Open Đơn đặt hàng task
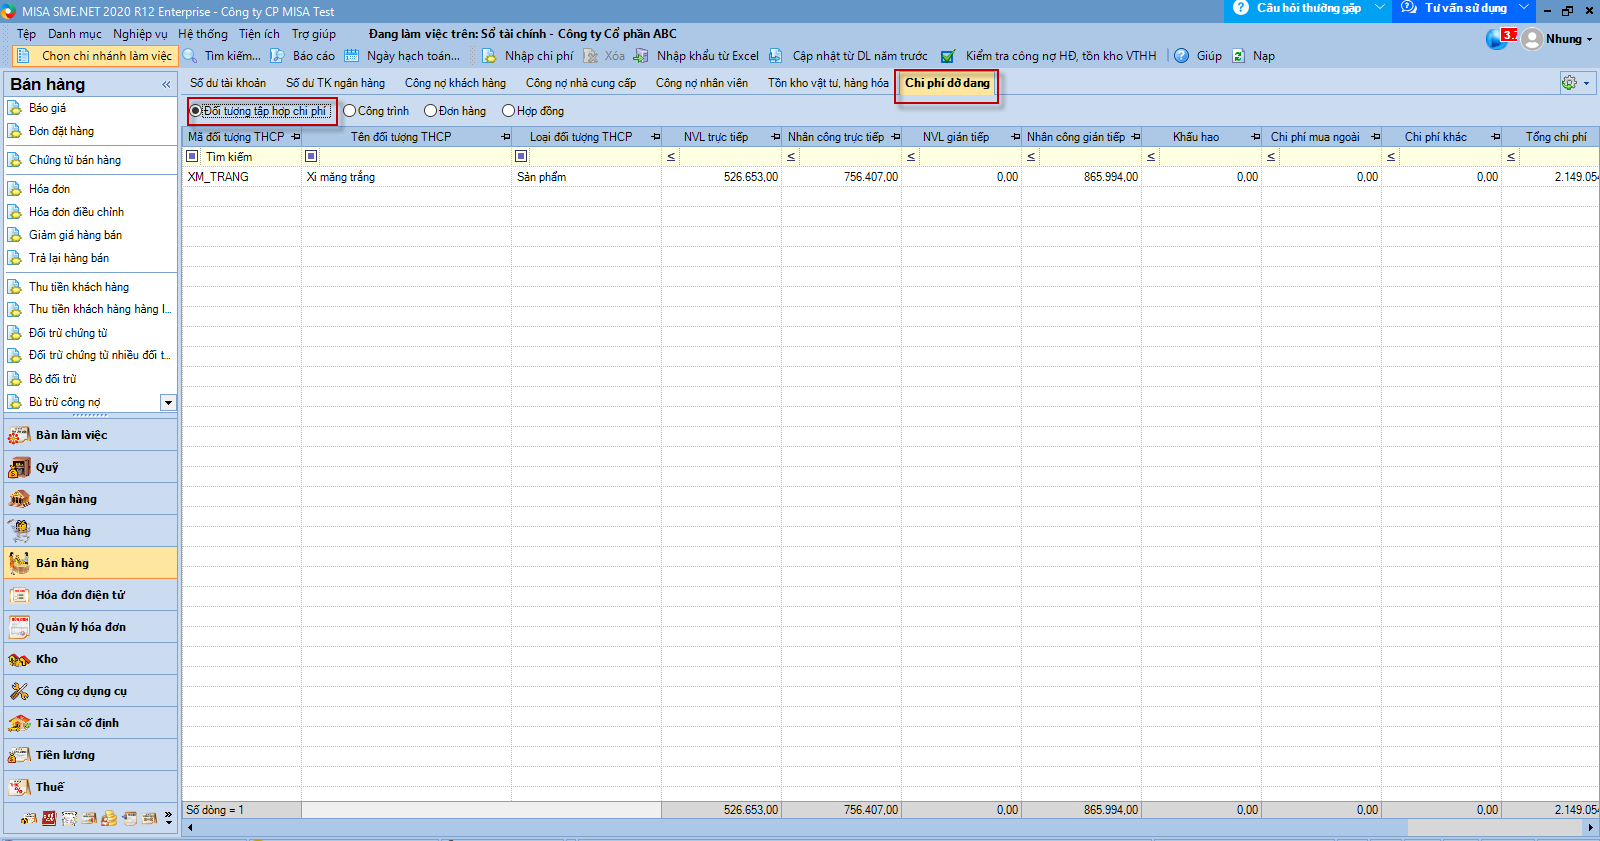Viewport: 1600px width, 841px height. pyautogui.click(x=61, y=131)
